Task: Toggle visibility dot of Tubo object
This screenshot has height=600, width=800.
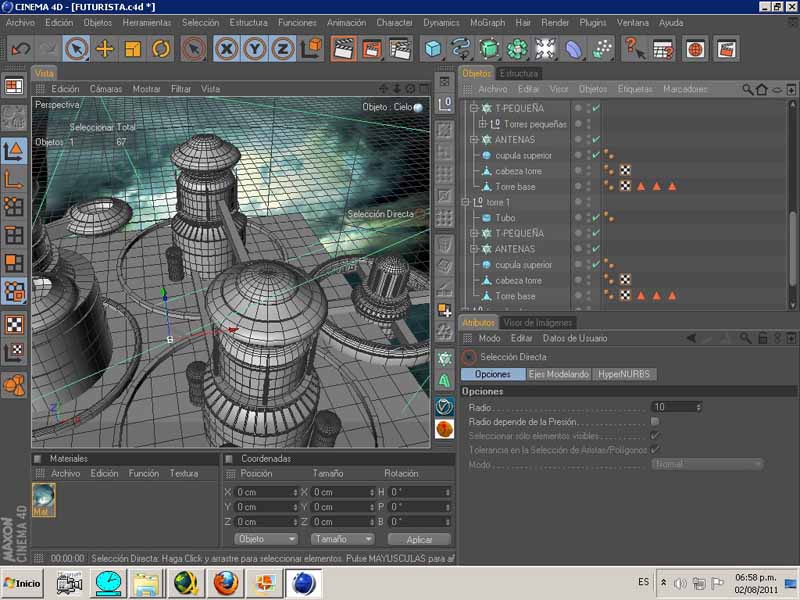Action: click(578, 218)
